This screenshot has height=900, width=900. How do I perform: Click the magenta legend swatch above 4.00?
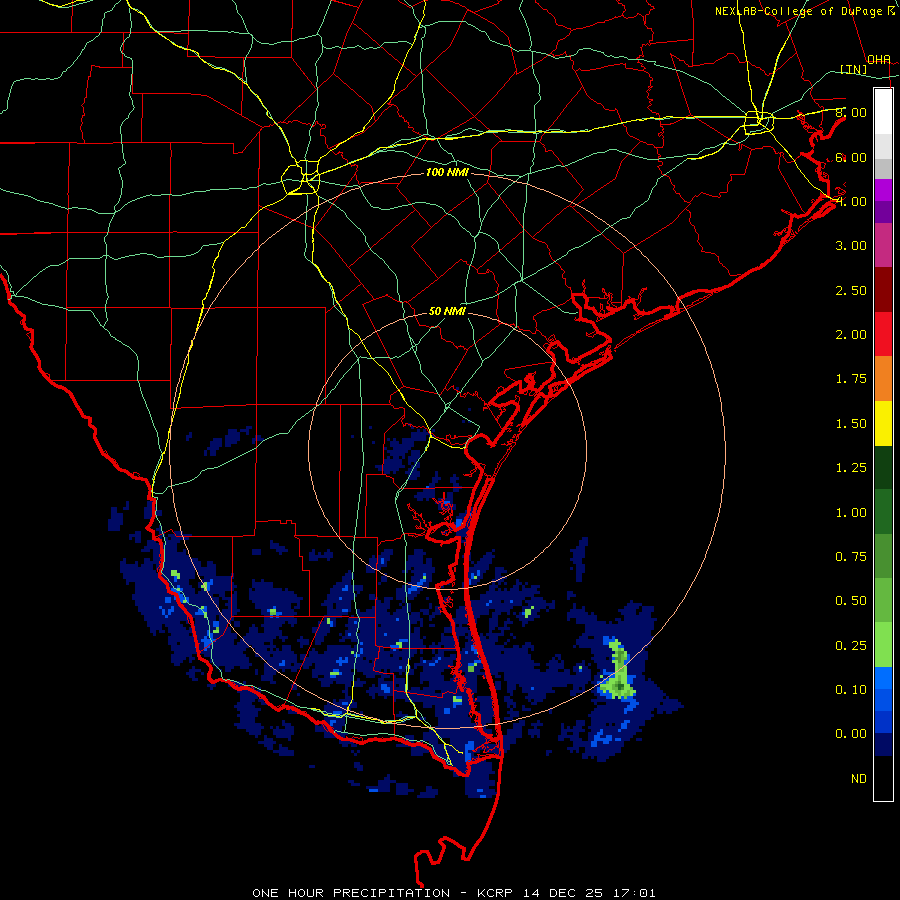[883, 190]
